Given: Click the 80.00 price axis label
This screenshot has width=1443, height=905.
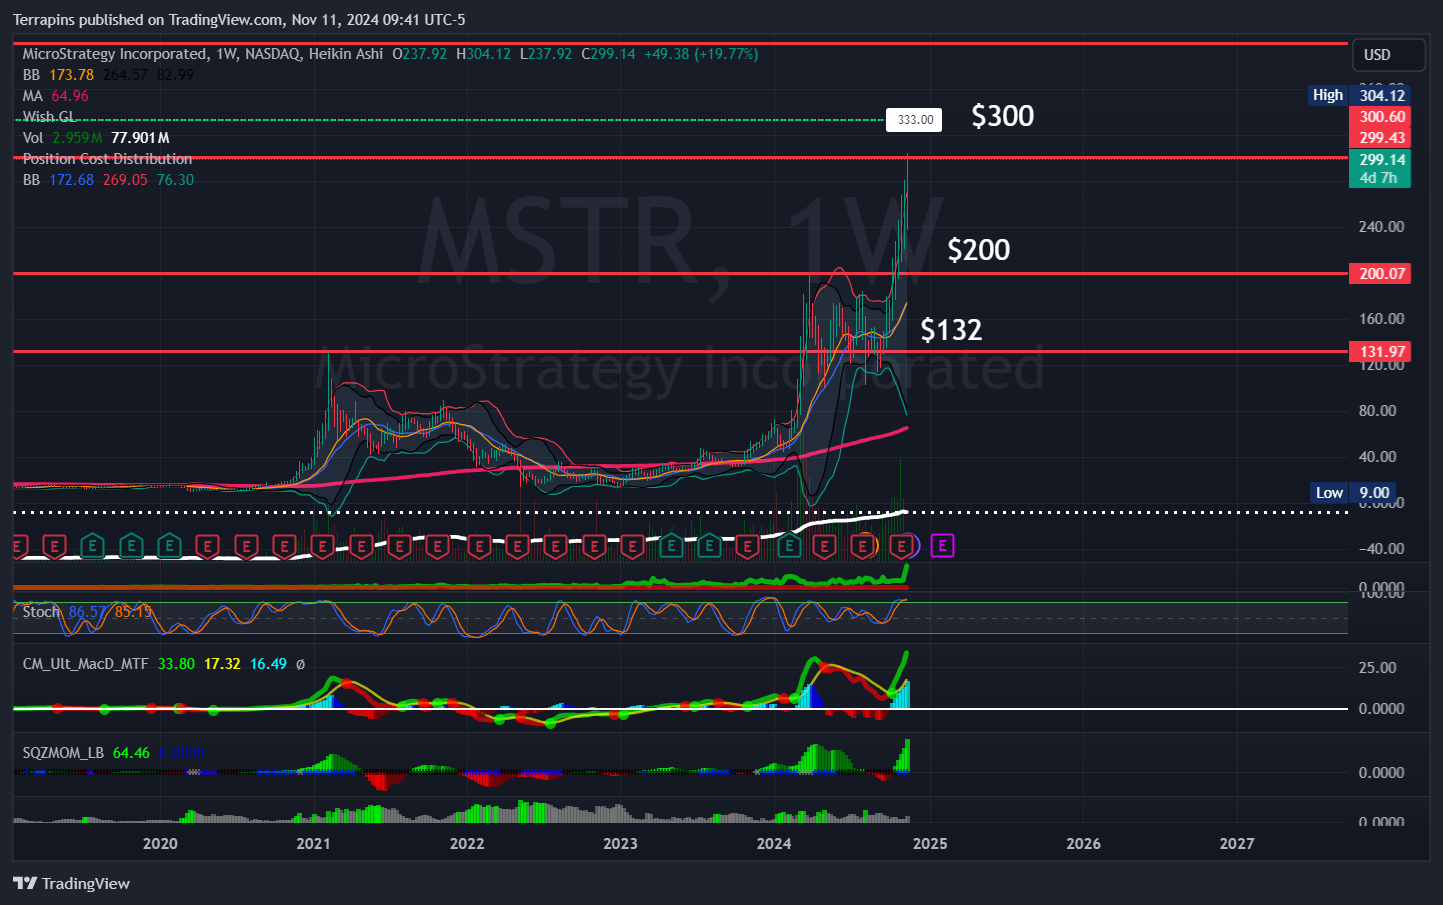Looking at the screenshot, I should pos(1377,411).
